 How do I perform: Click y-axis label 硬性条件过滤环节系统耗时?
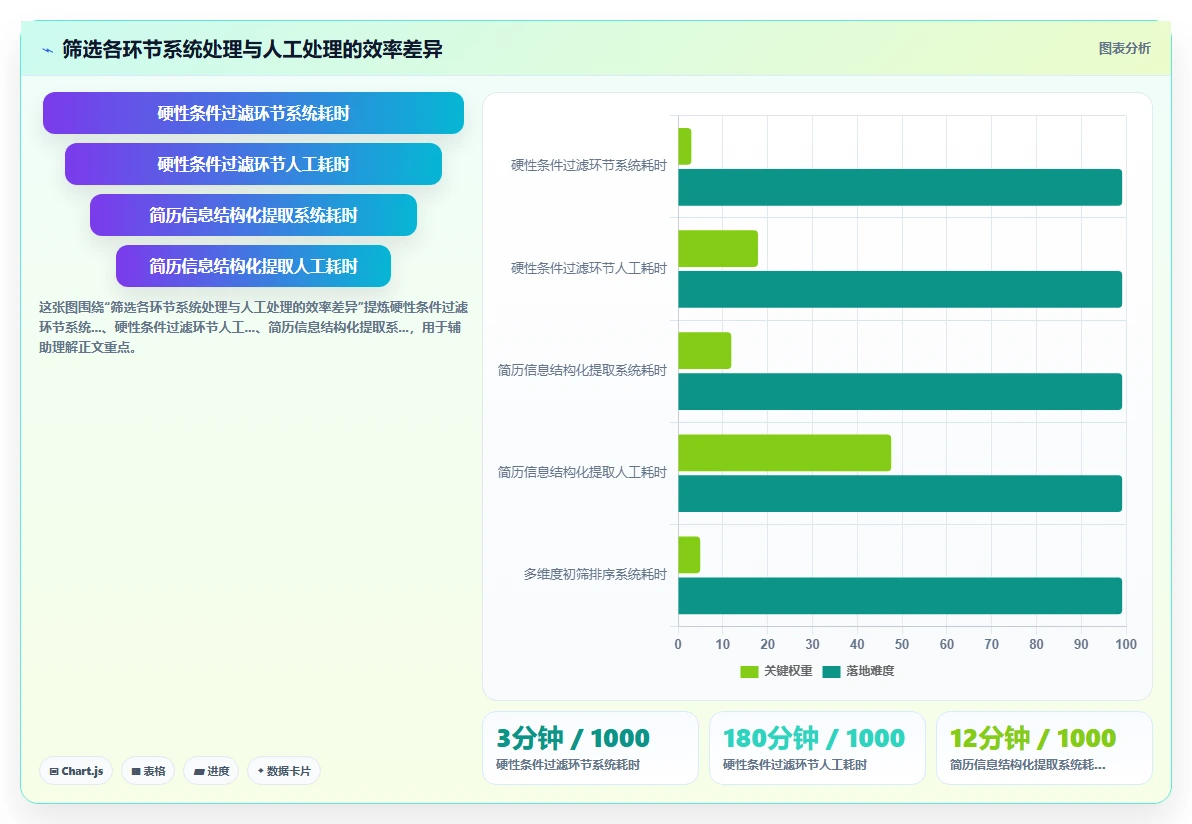pos(588,166)
